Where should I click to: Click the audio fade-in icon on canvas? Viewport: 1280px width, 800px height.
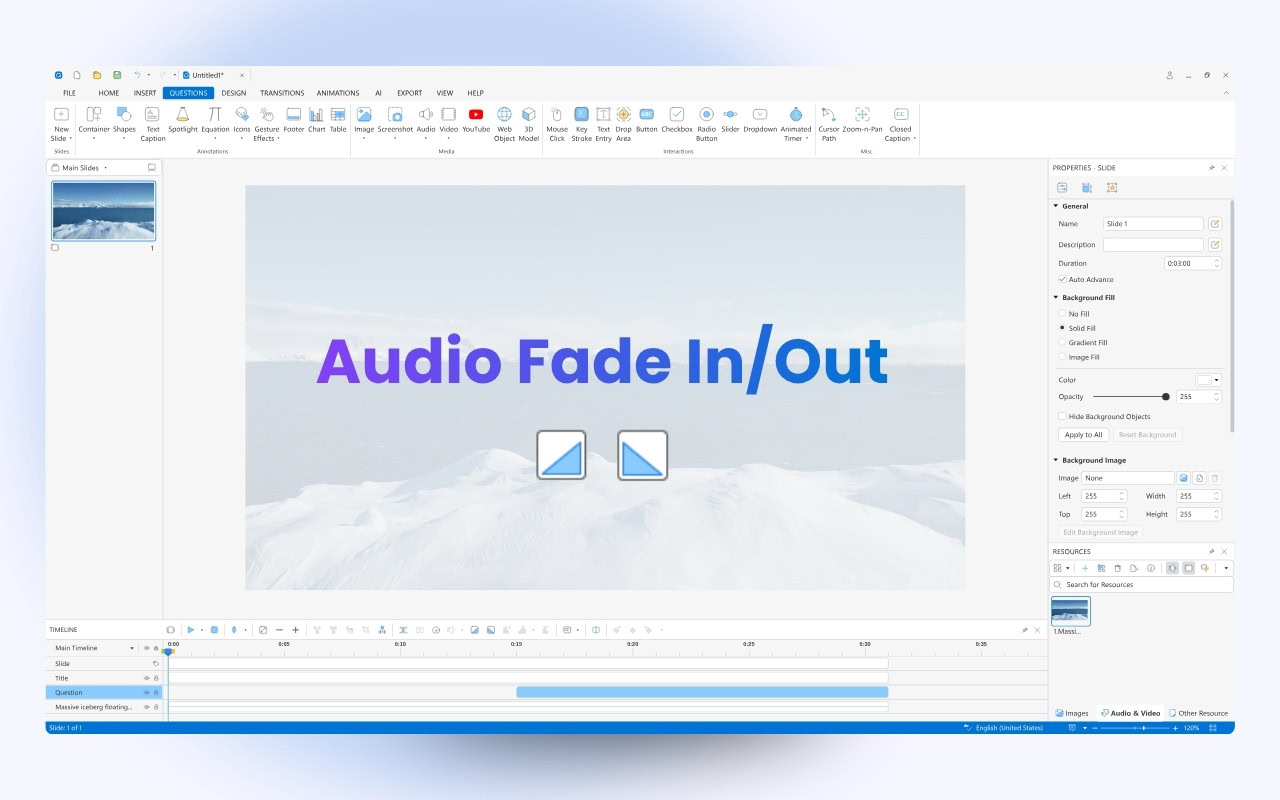(561, 455)
